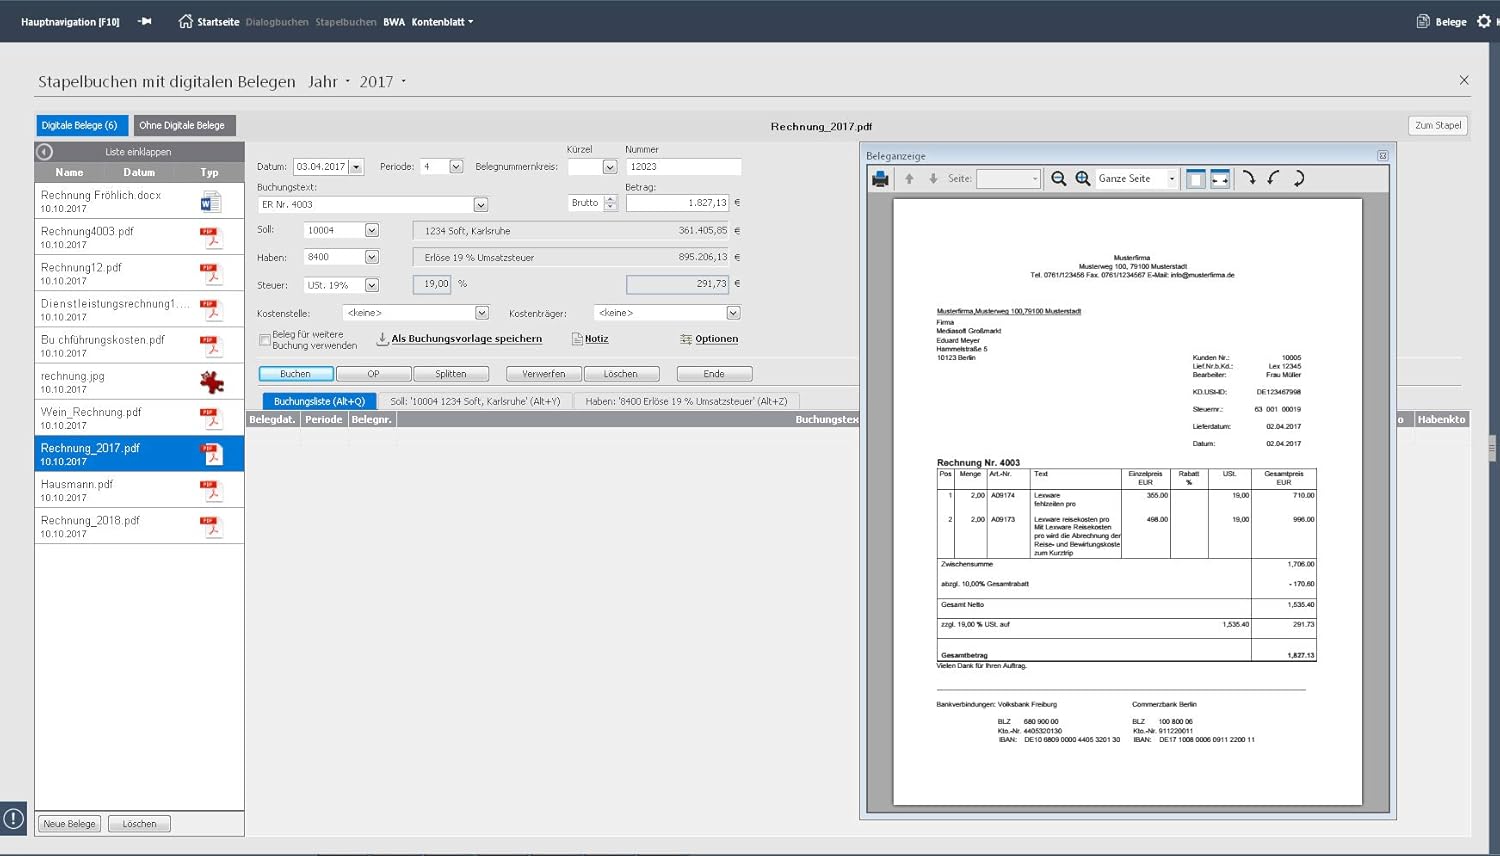Click the Brutto stepper arrows

[610, 203]
